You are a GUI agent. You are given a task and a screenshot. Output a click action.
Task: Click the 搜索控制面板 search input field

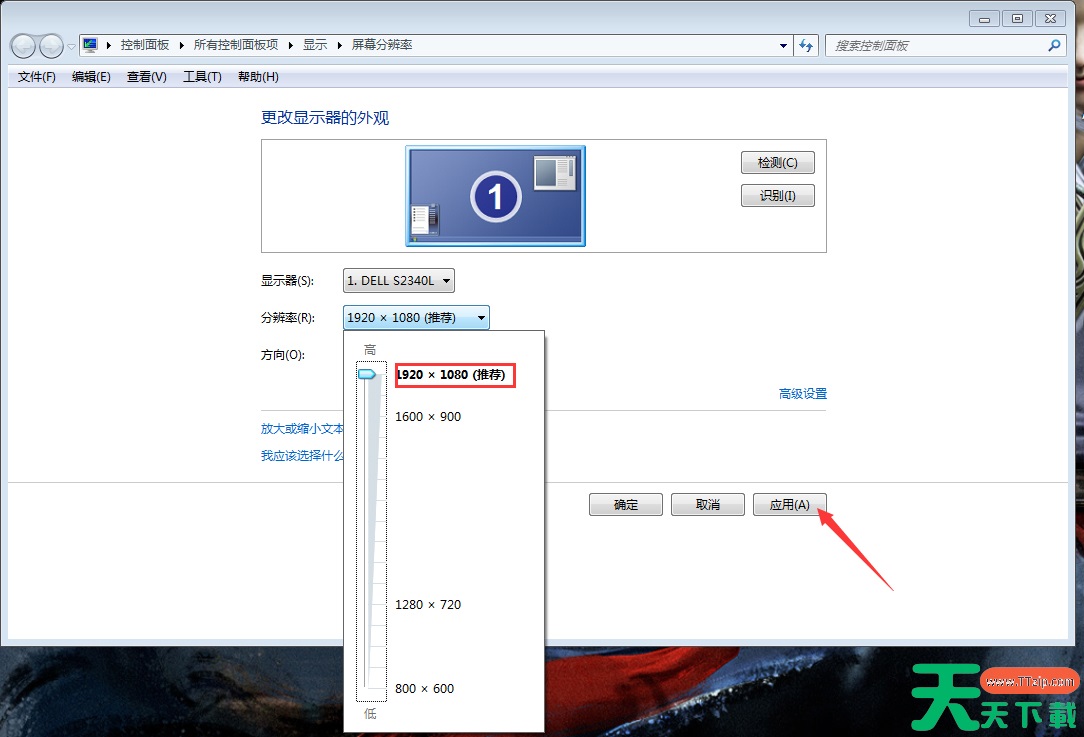pyautogui.click(x=935, y=46)
